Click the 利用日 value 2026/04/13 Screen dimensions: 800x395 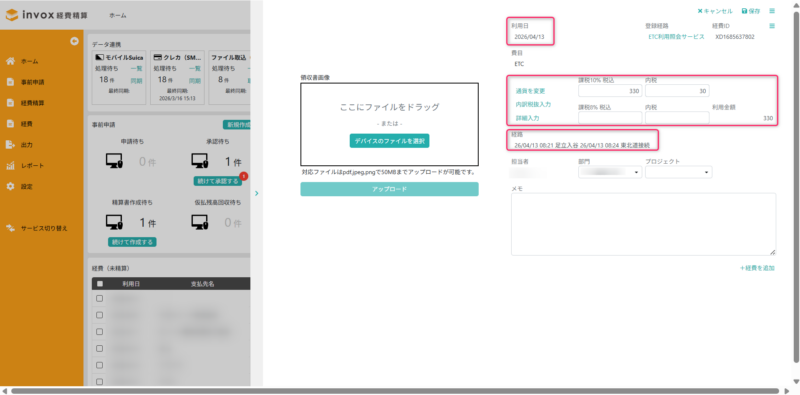coord(530,37)
